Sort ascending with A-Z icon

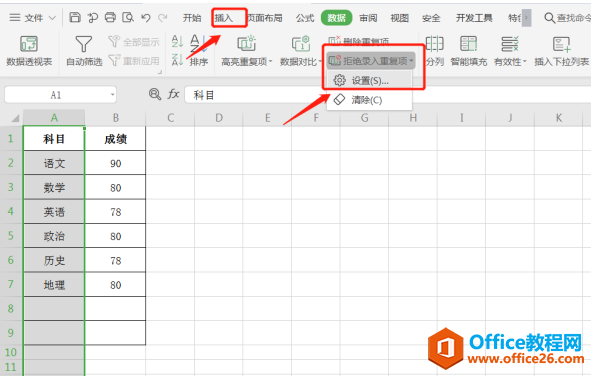point(177,41)
